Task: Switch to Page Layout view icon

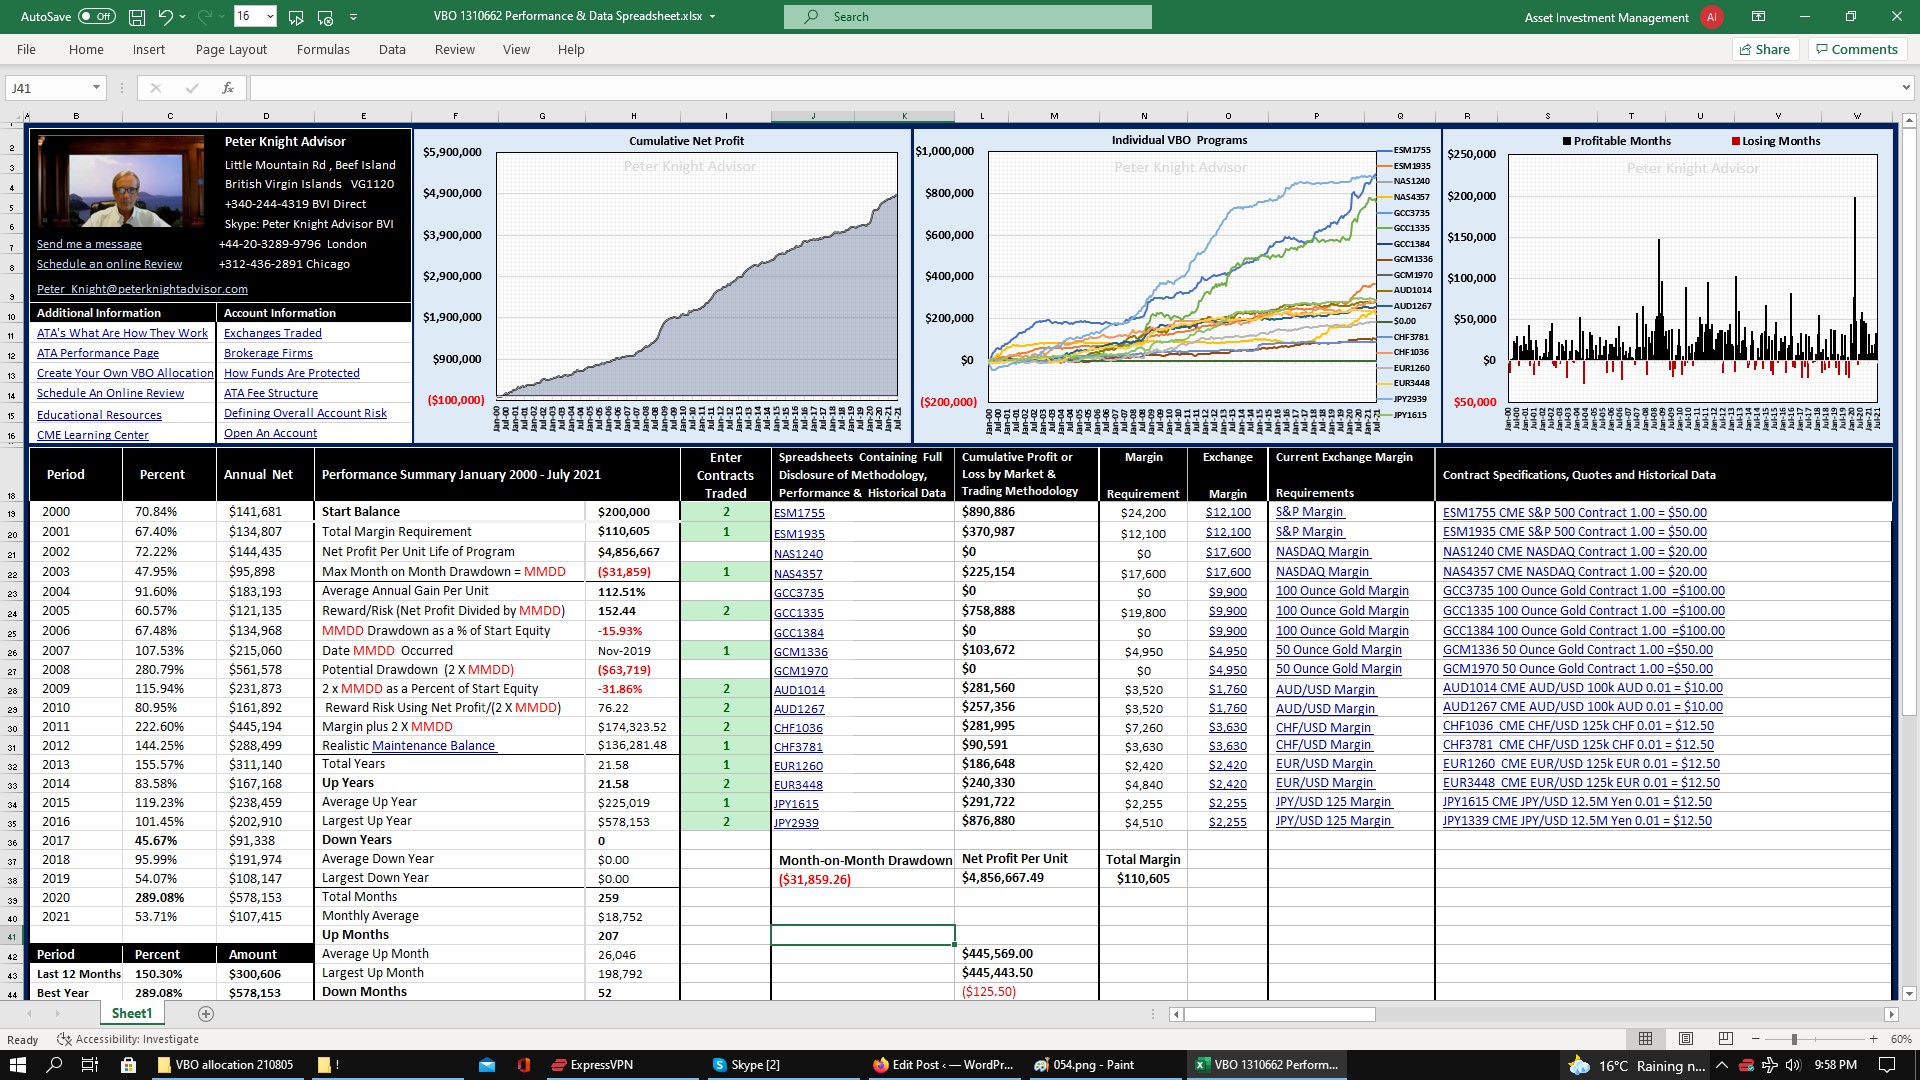Action: point(1686,1039)
